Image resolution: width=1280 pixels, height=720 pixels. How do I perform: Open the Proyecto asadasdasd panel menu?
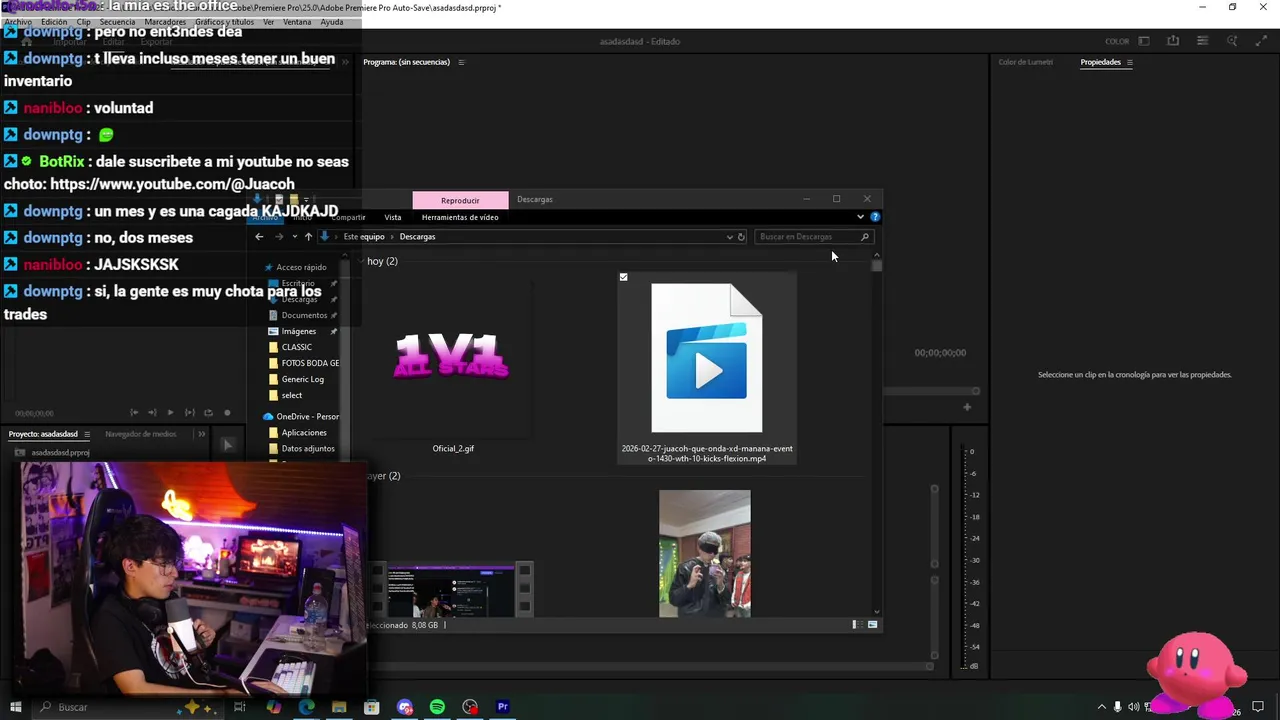click(87, 434)
